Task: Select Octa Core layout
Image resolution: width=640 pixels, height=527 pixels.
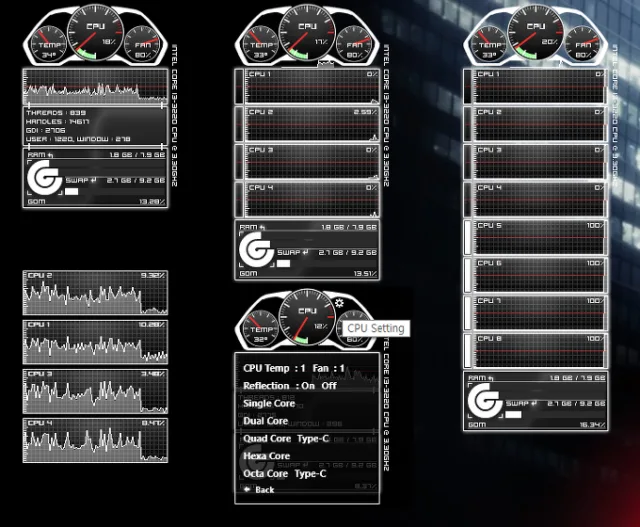Action: (266, 474)
